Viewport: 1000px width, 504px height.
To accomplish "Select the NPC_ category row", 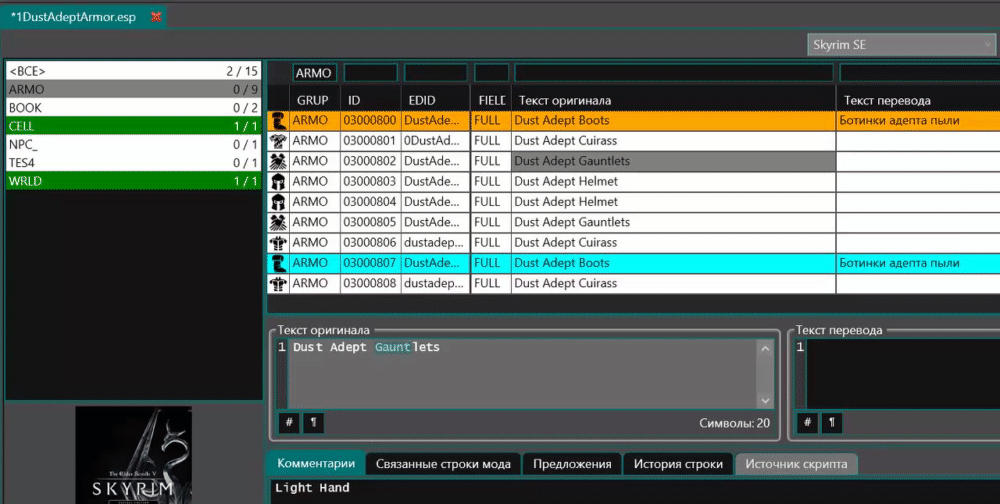I will (x=133, y=145).
